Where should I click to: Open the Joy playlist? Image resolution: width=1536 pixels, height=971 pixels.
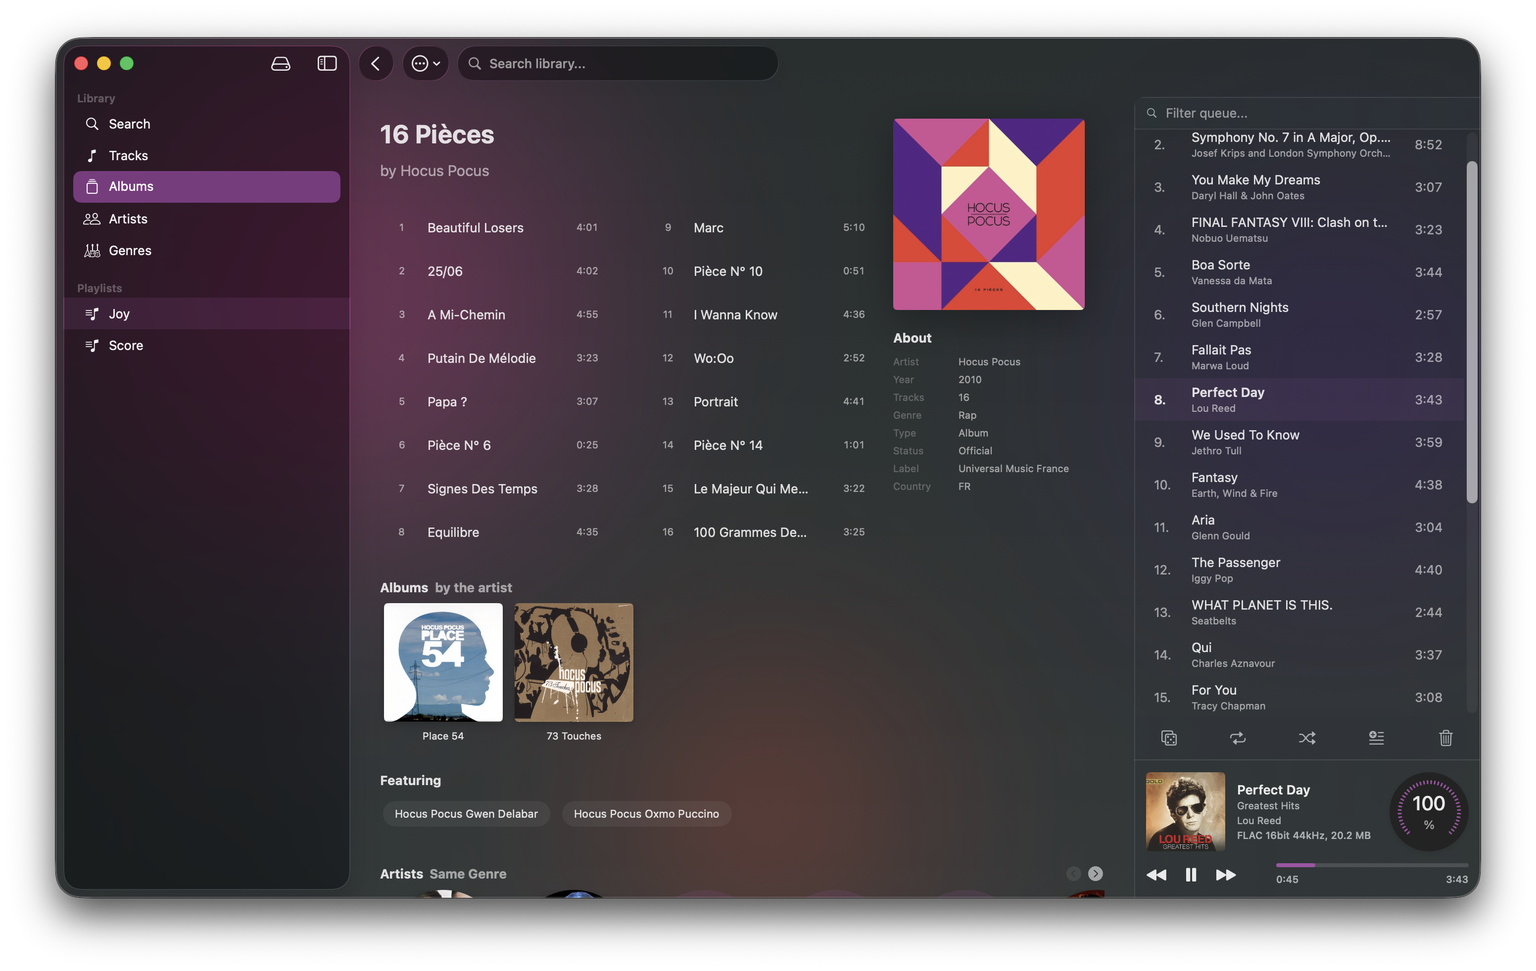tap(119, 313)
